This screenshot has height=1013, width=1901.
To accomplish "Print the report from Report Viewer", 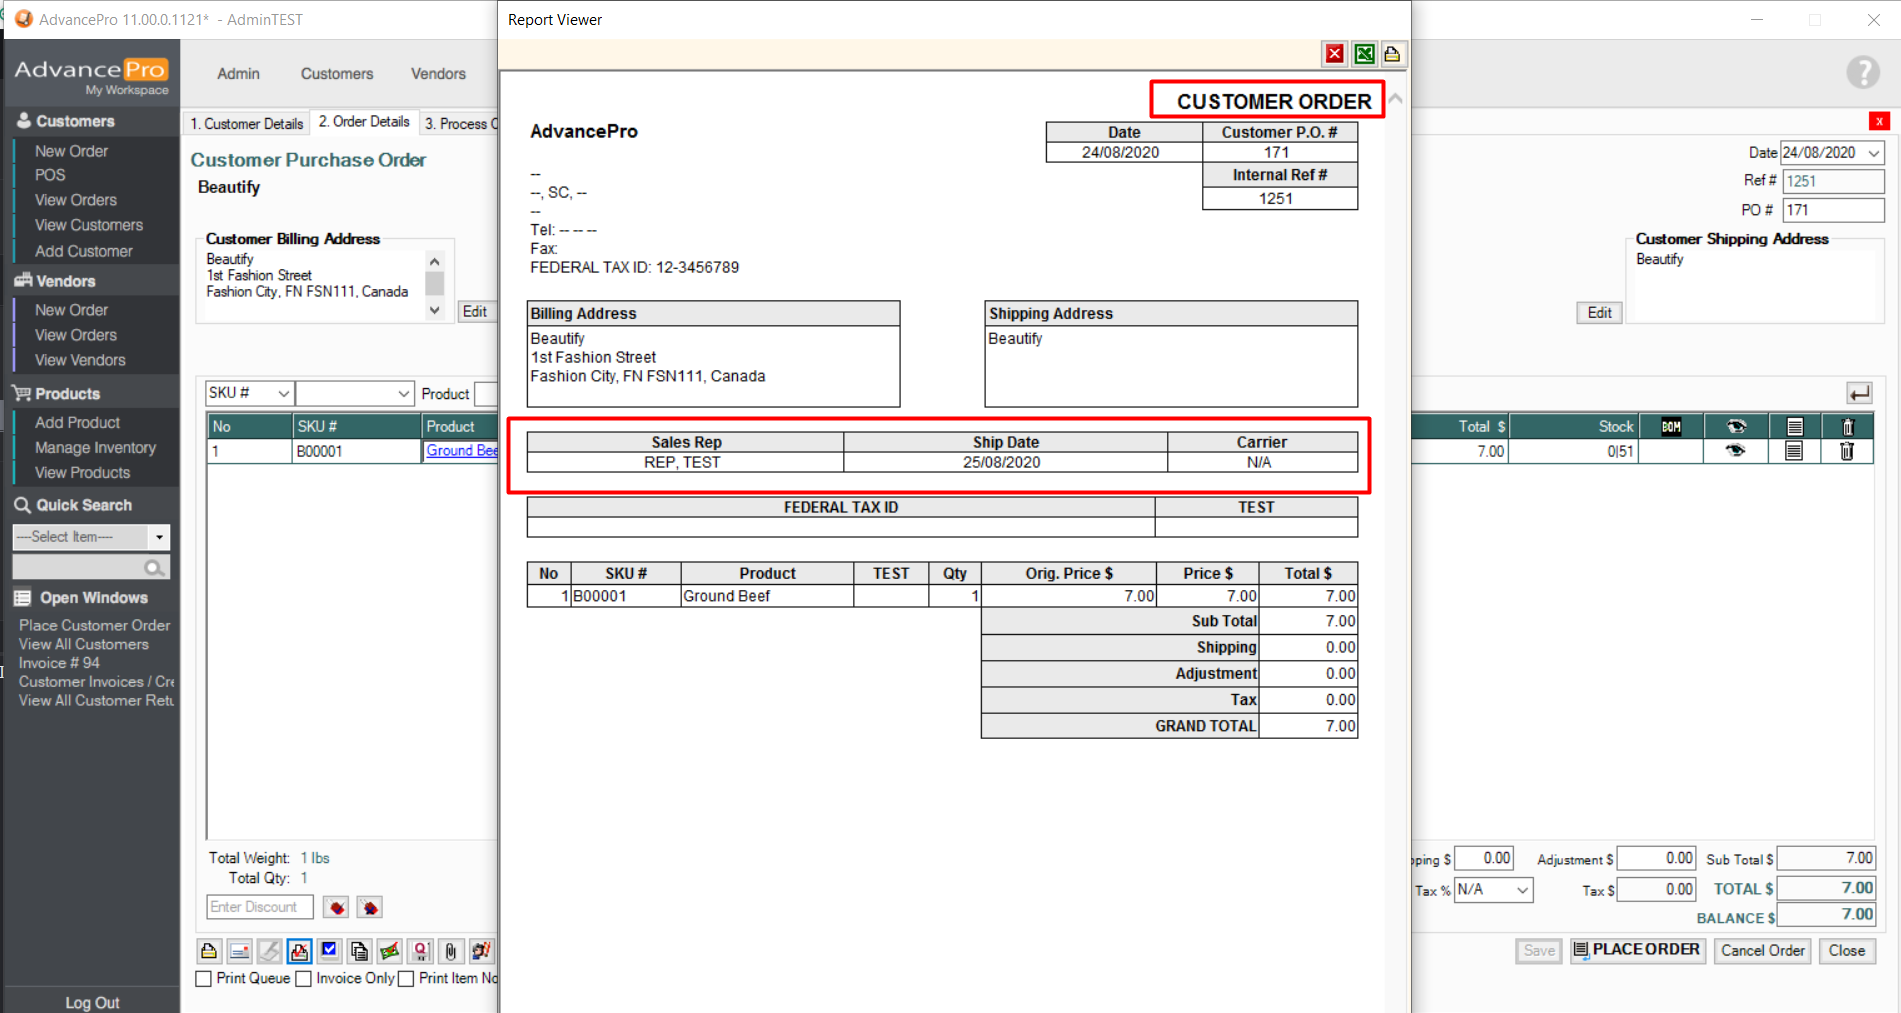I will coord(1392,54).
